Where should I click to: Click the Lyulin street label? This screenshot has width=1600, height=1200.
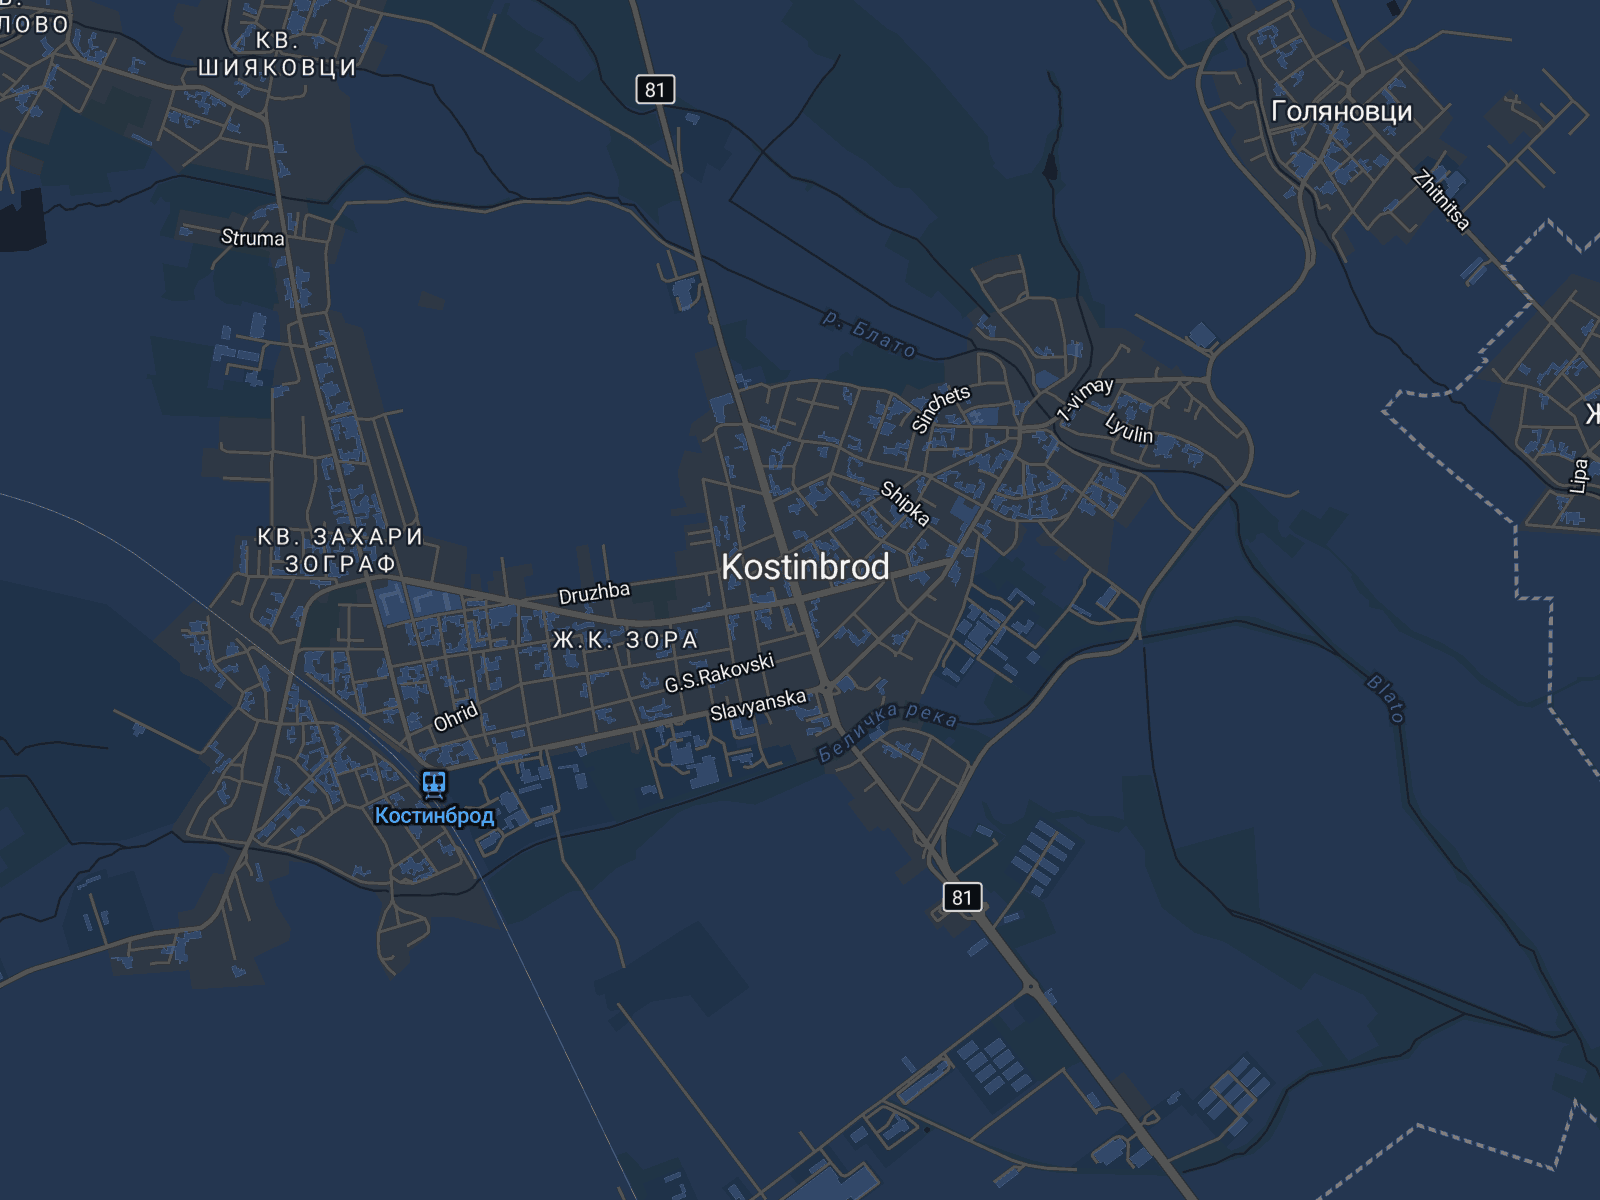click(1129, 428)
